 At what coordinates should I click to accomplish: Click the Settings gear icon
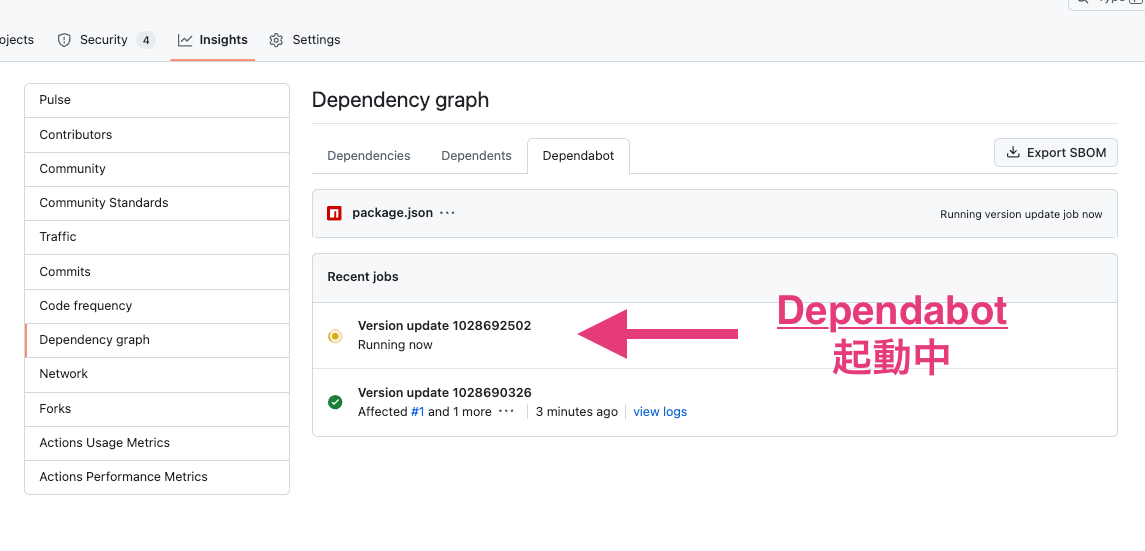pos(276,40)
